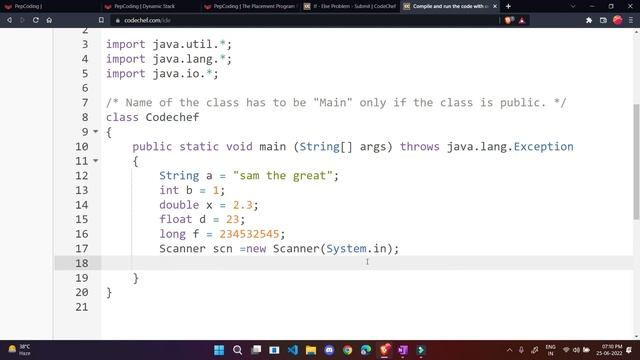Launch Visual Studio Code from taskbar

click(293, 350)
